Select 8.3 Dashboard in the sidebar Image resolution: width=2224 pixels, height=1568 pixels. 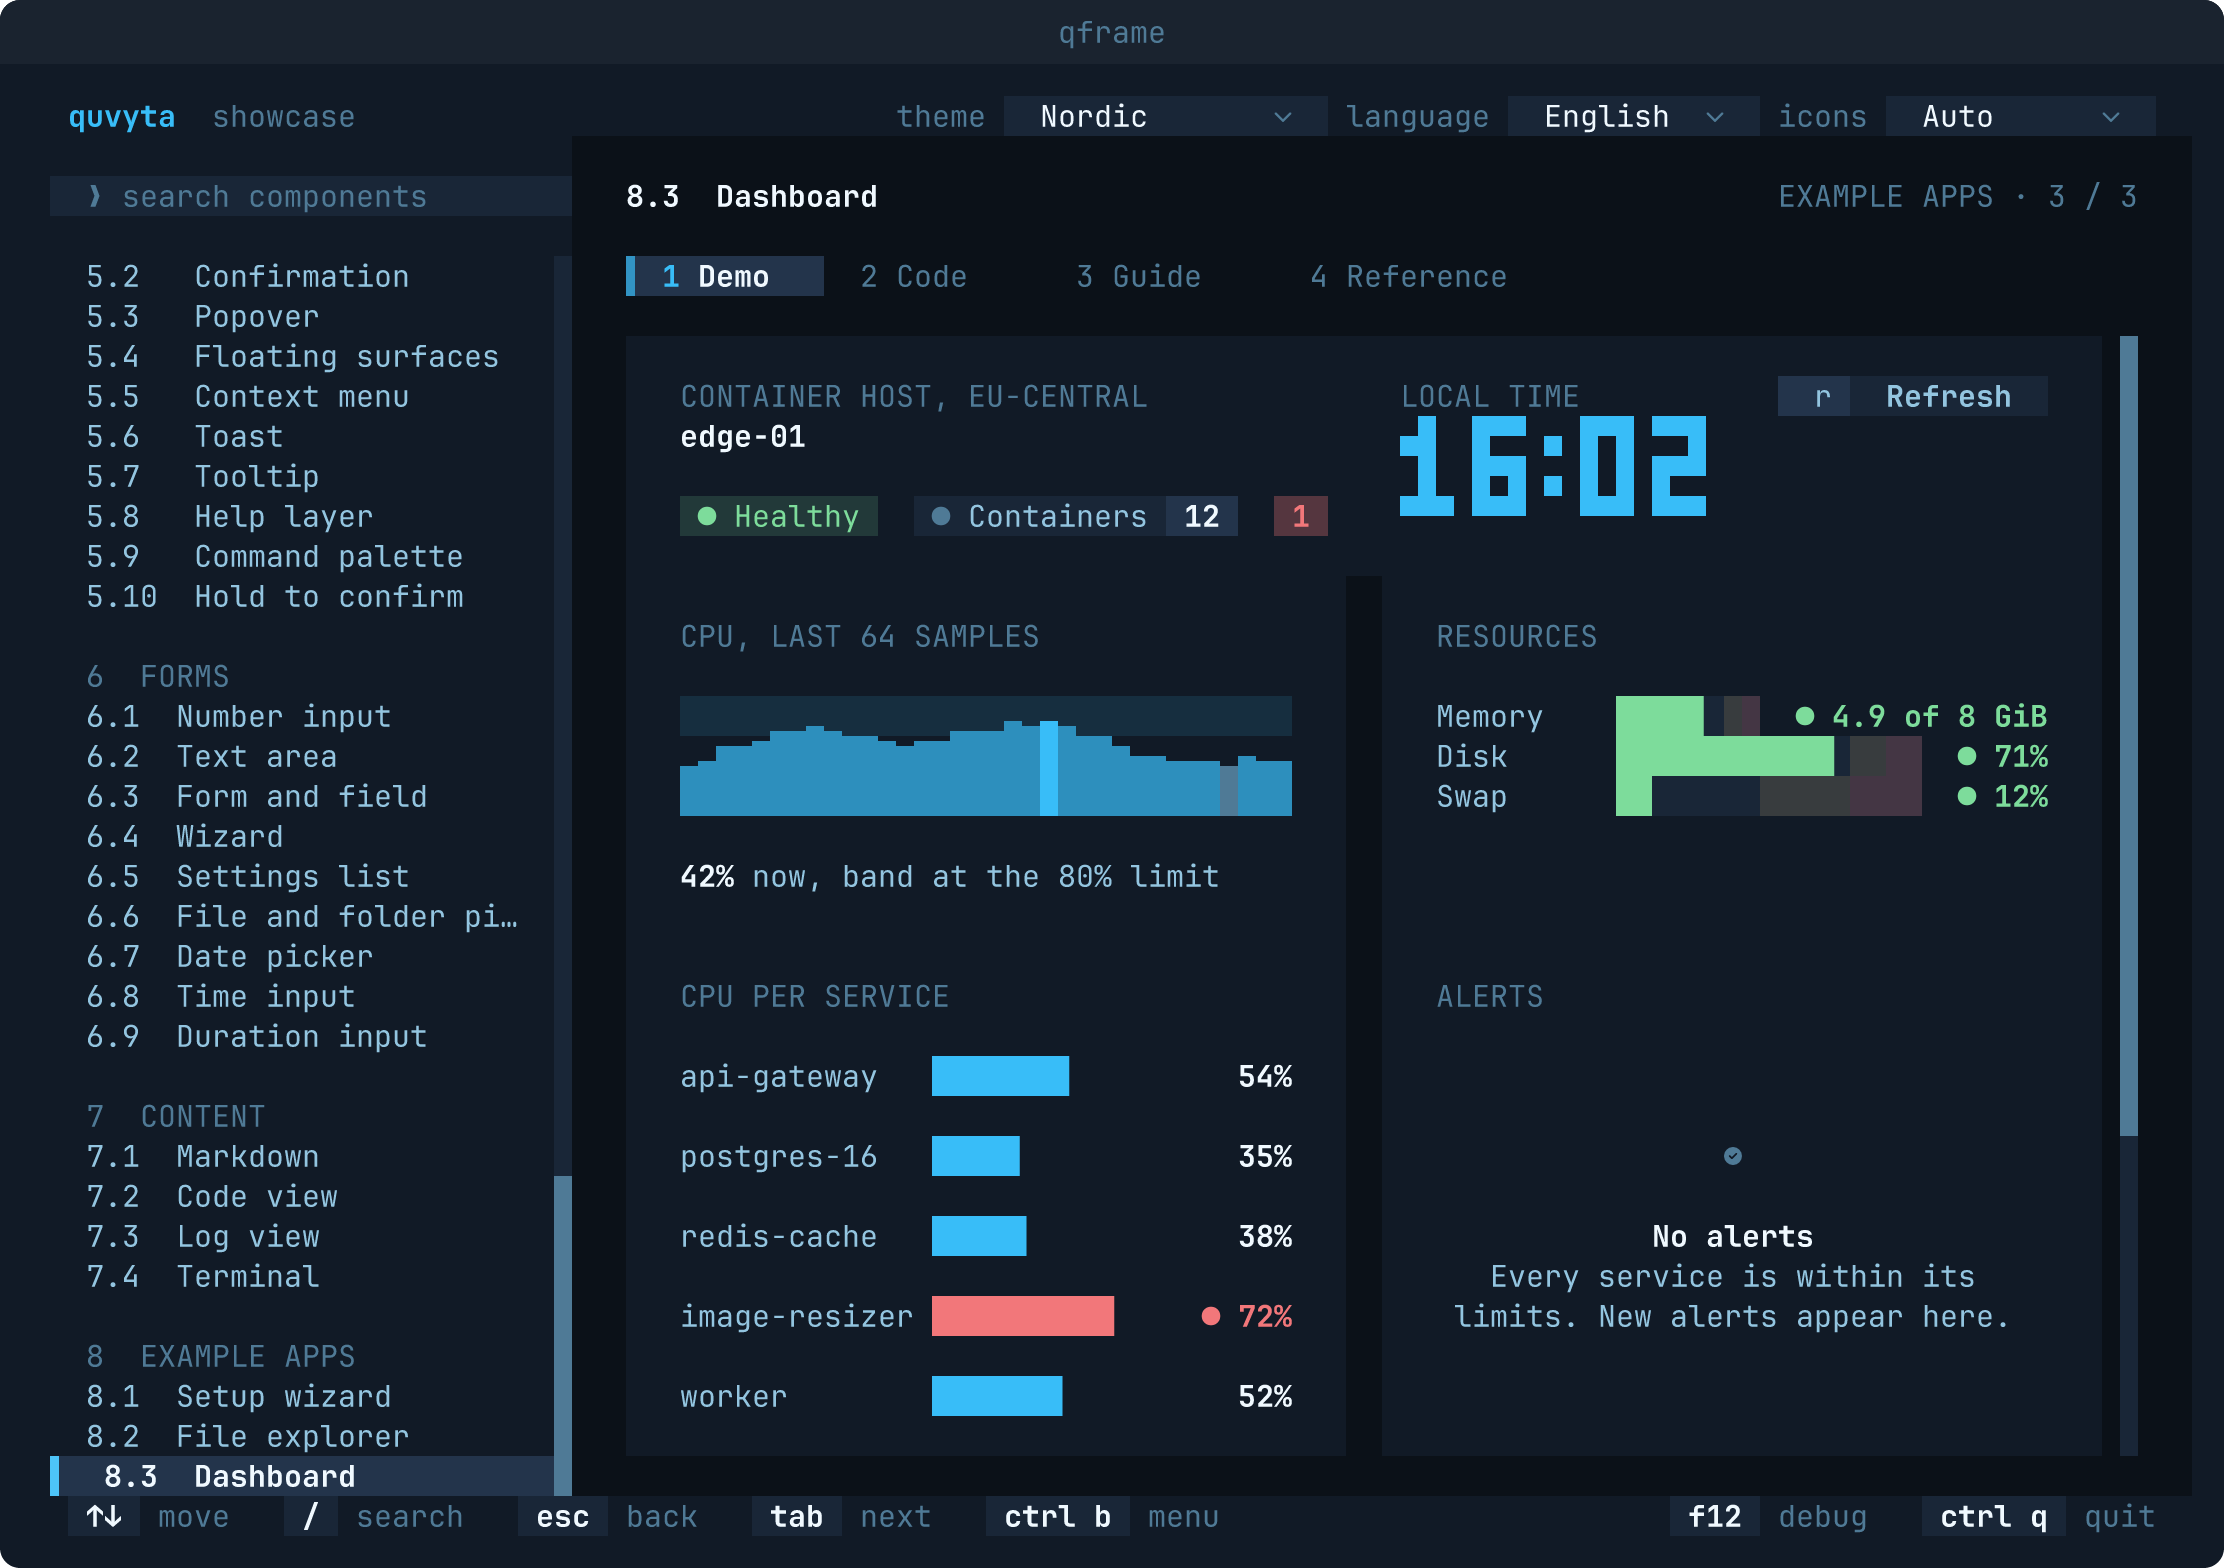click(302, 1476)
